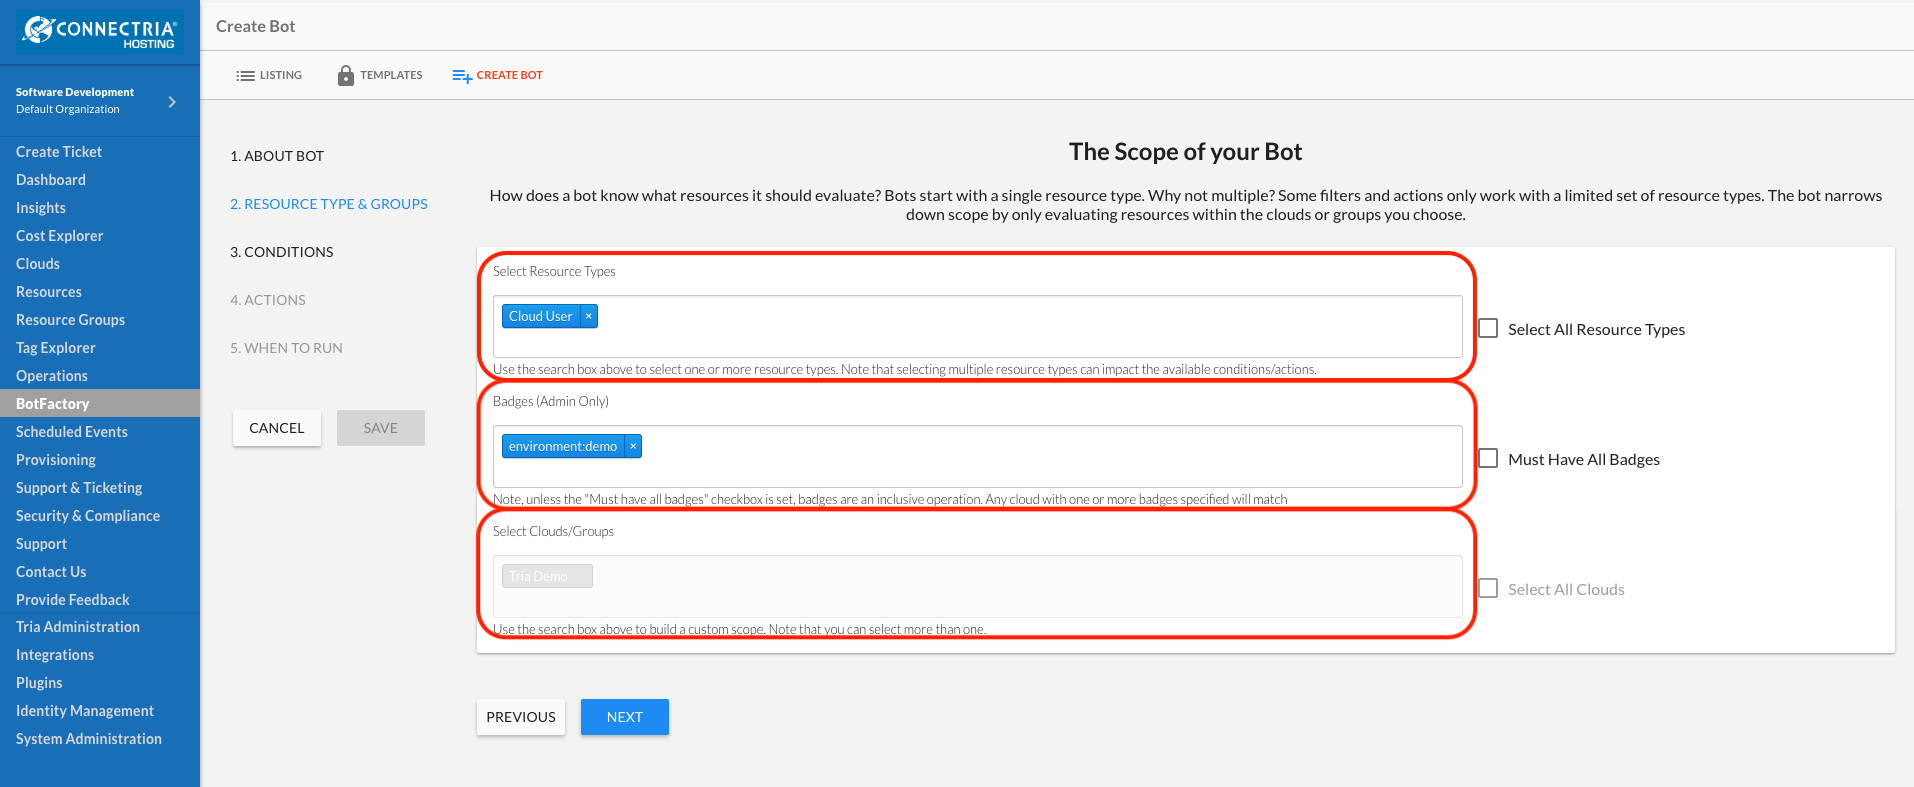Go to step 1 About Bot

coord(277,156)
